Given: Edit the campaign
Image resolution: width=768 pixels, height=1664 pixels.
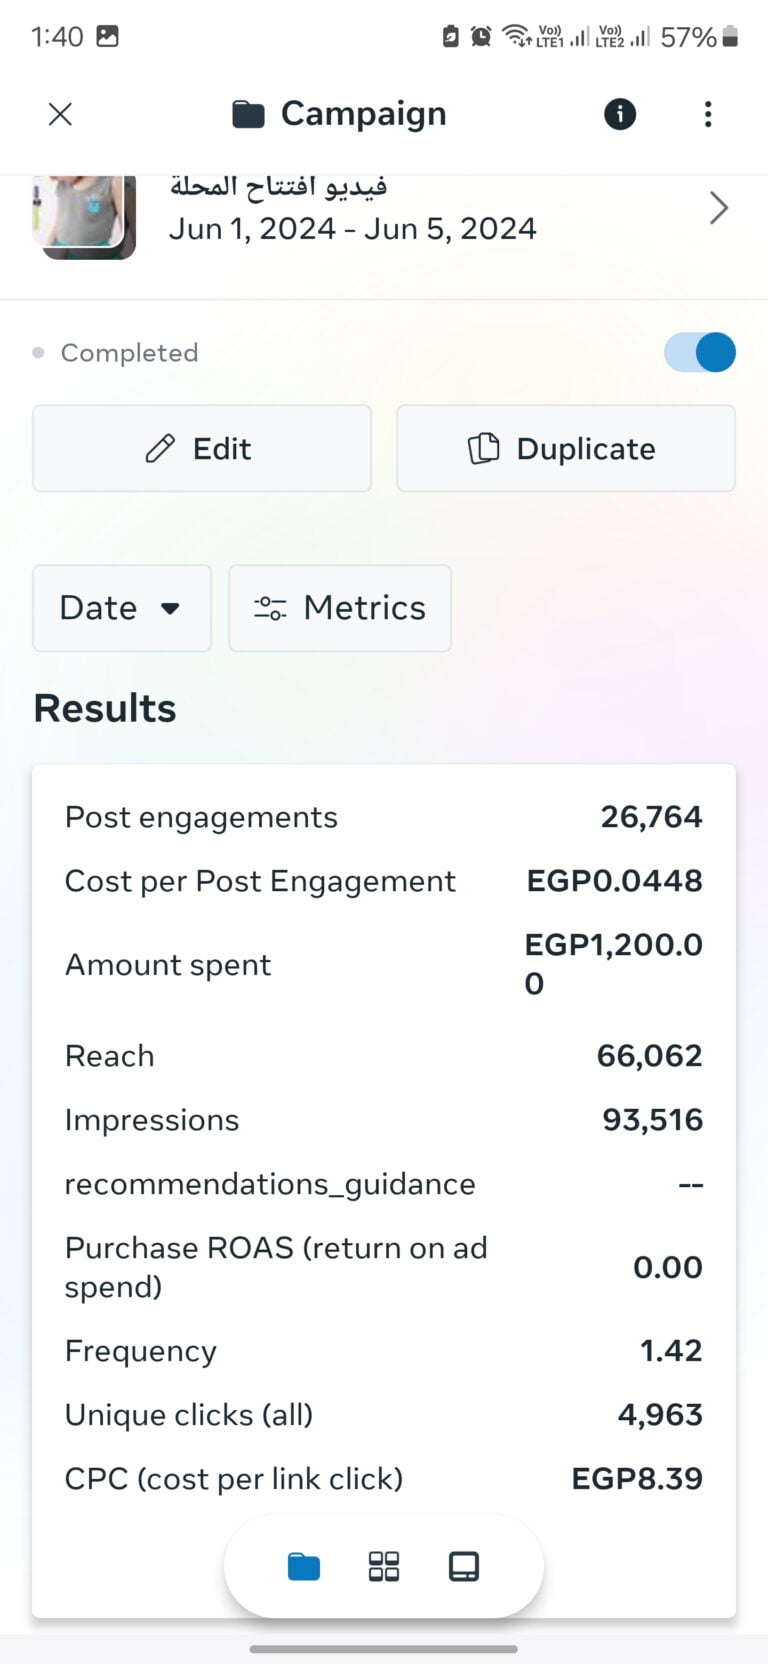Looking at the screenshot, I should pos(202,448).
